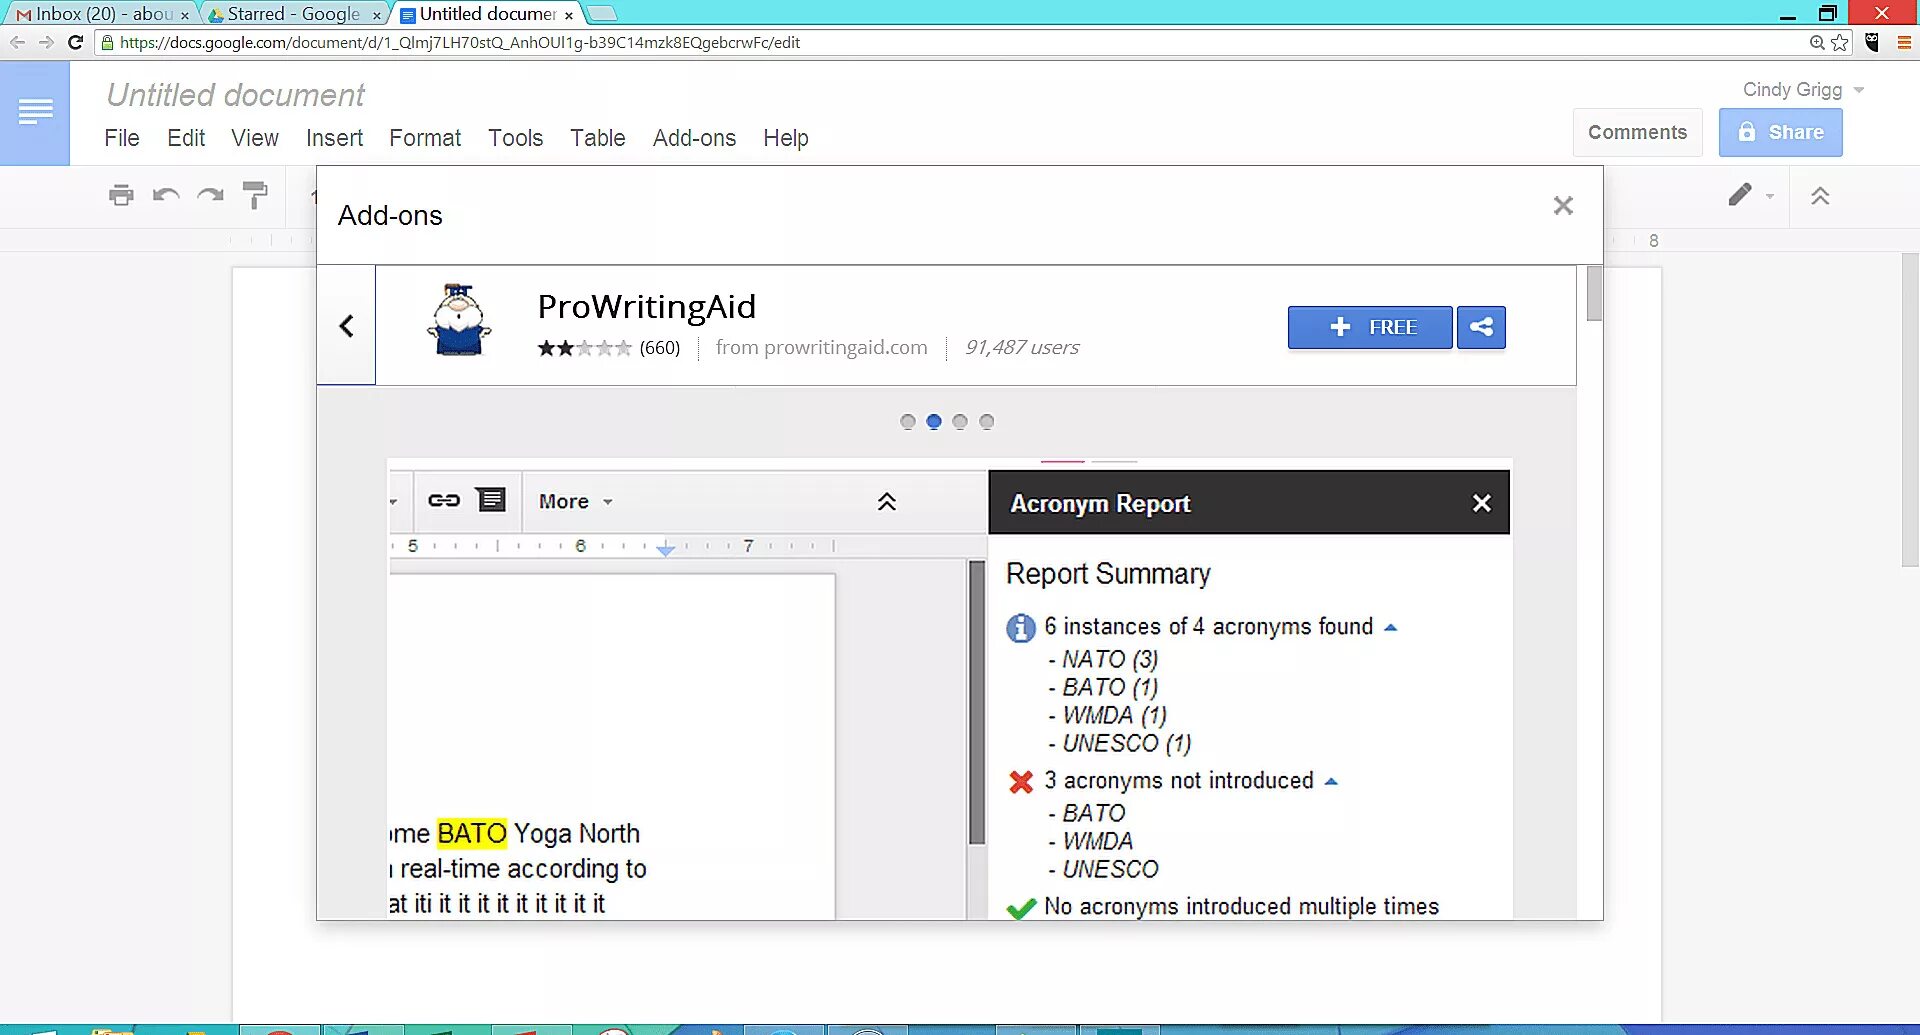This screenshot has width=1920, height=1035.
Task: Open Cindy Grigg account dropdown
Action: pos(1803,90)
